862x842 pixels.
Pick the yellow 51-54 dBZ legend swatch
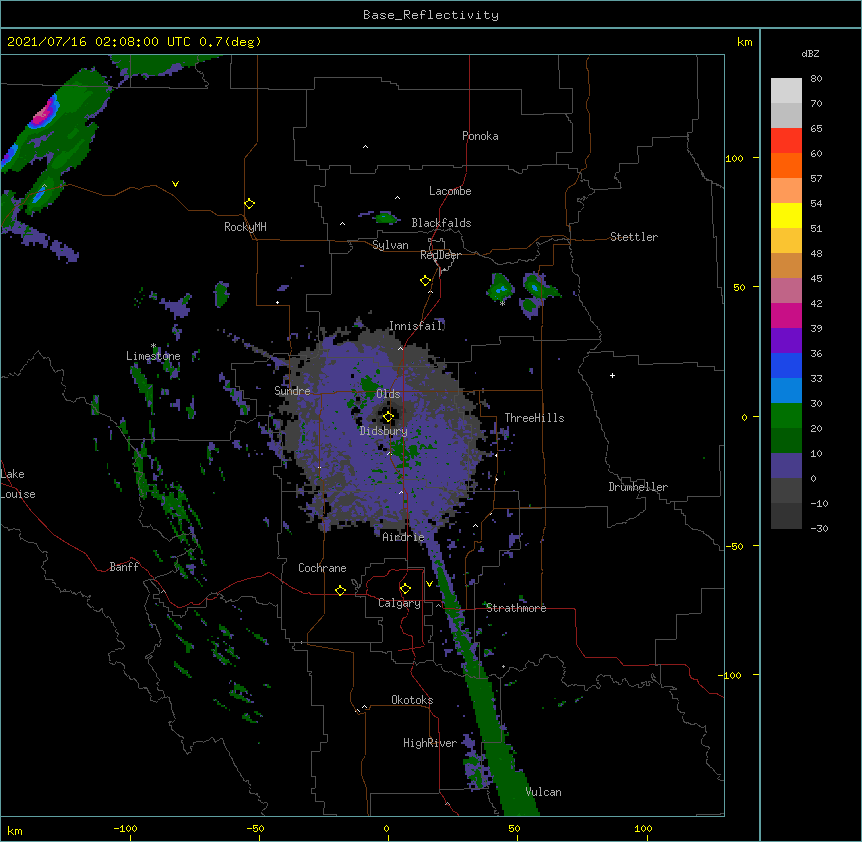(x=786, y=215)
